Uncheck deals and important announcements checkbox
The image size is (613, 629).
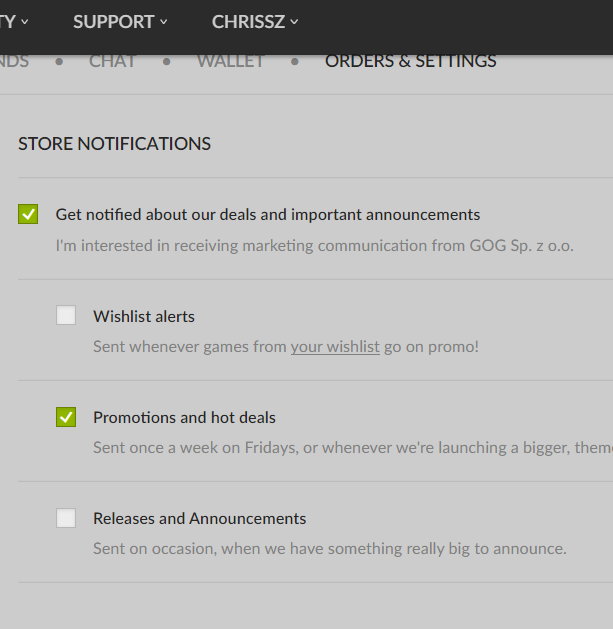[28, 214]
